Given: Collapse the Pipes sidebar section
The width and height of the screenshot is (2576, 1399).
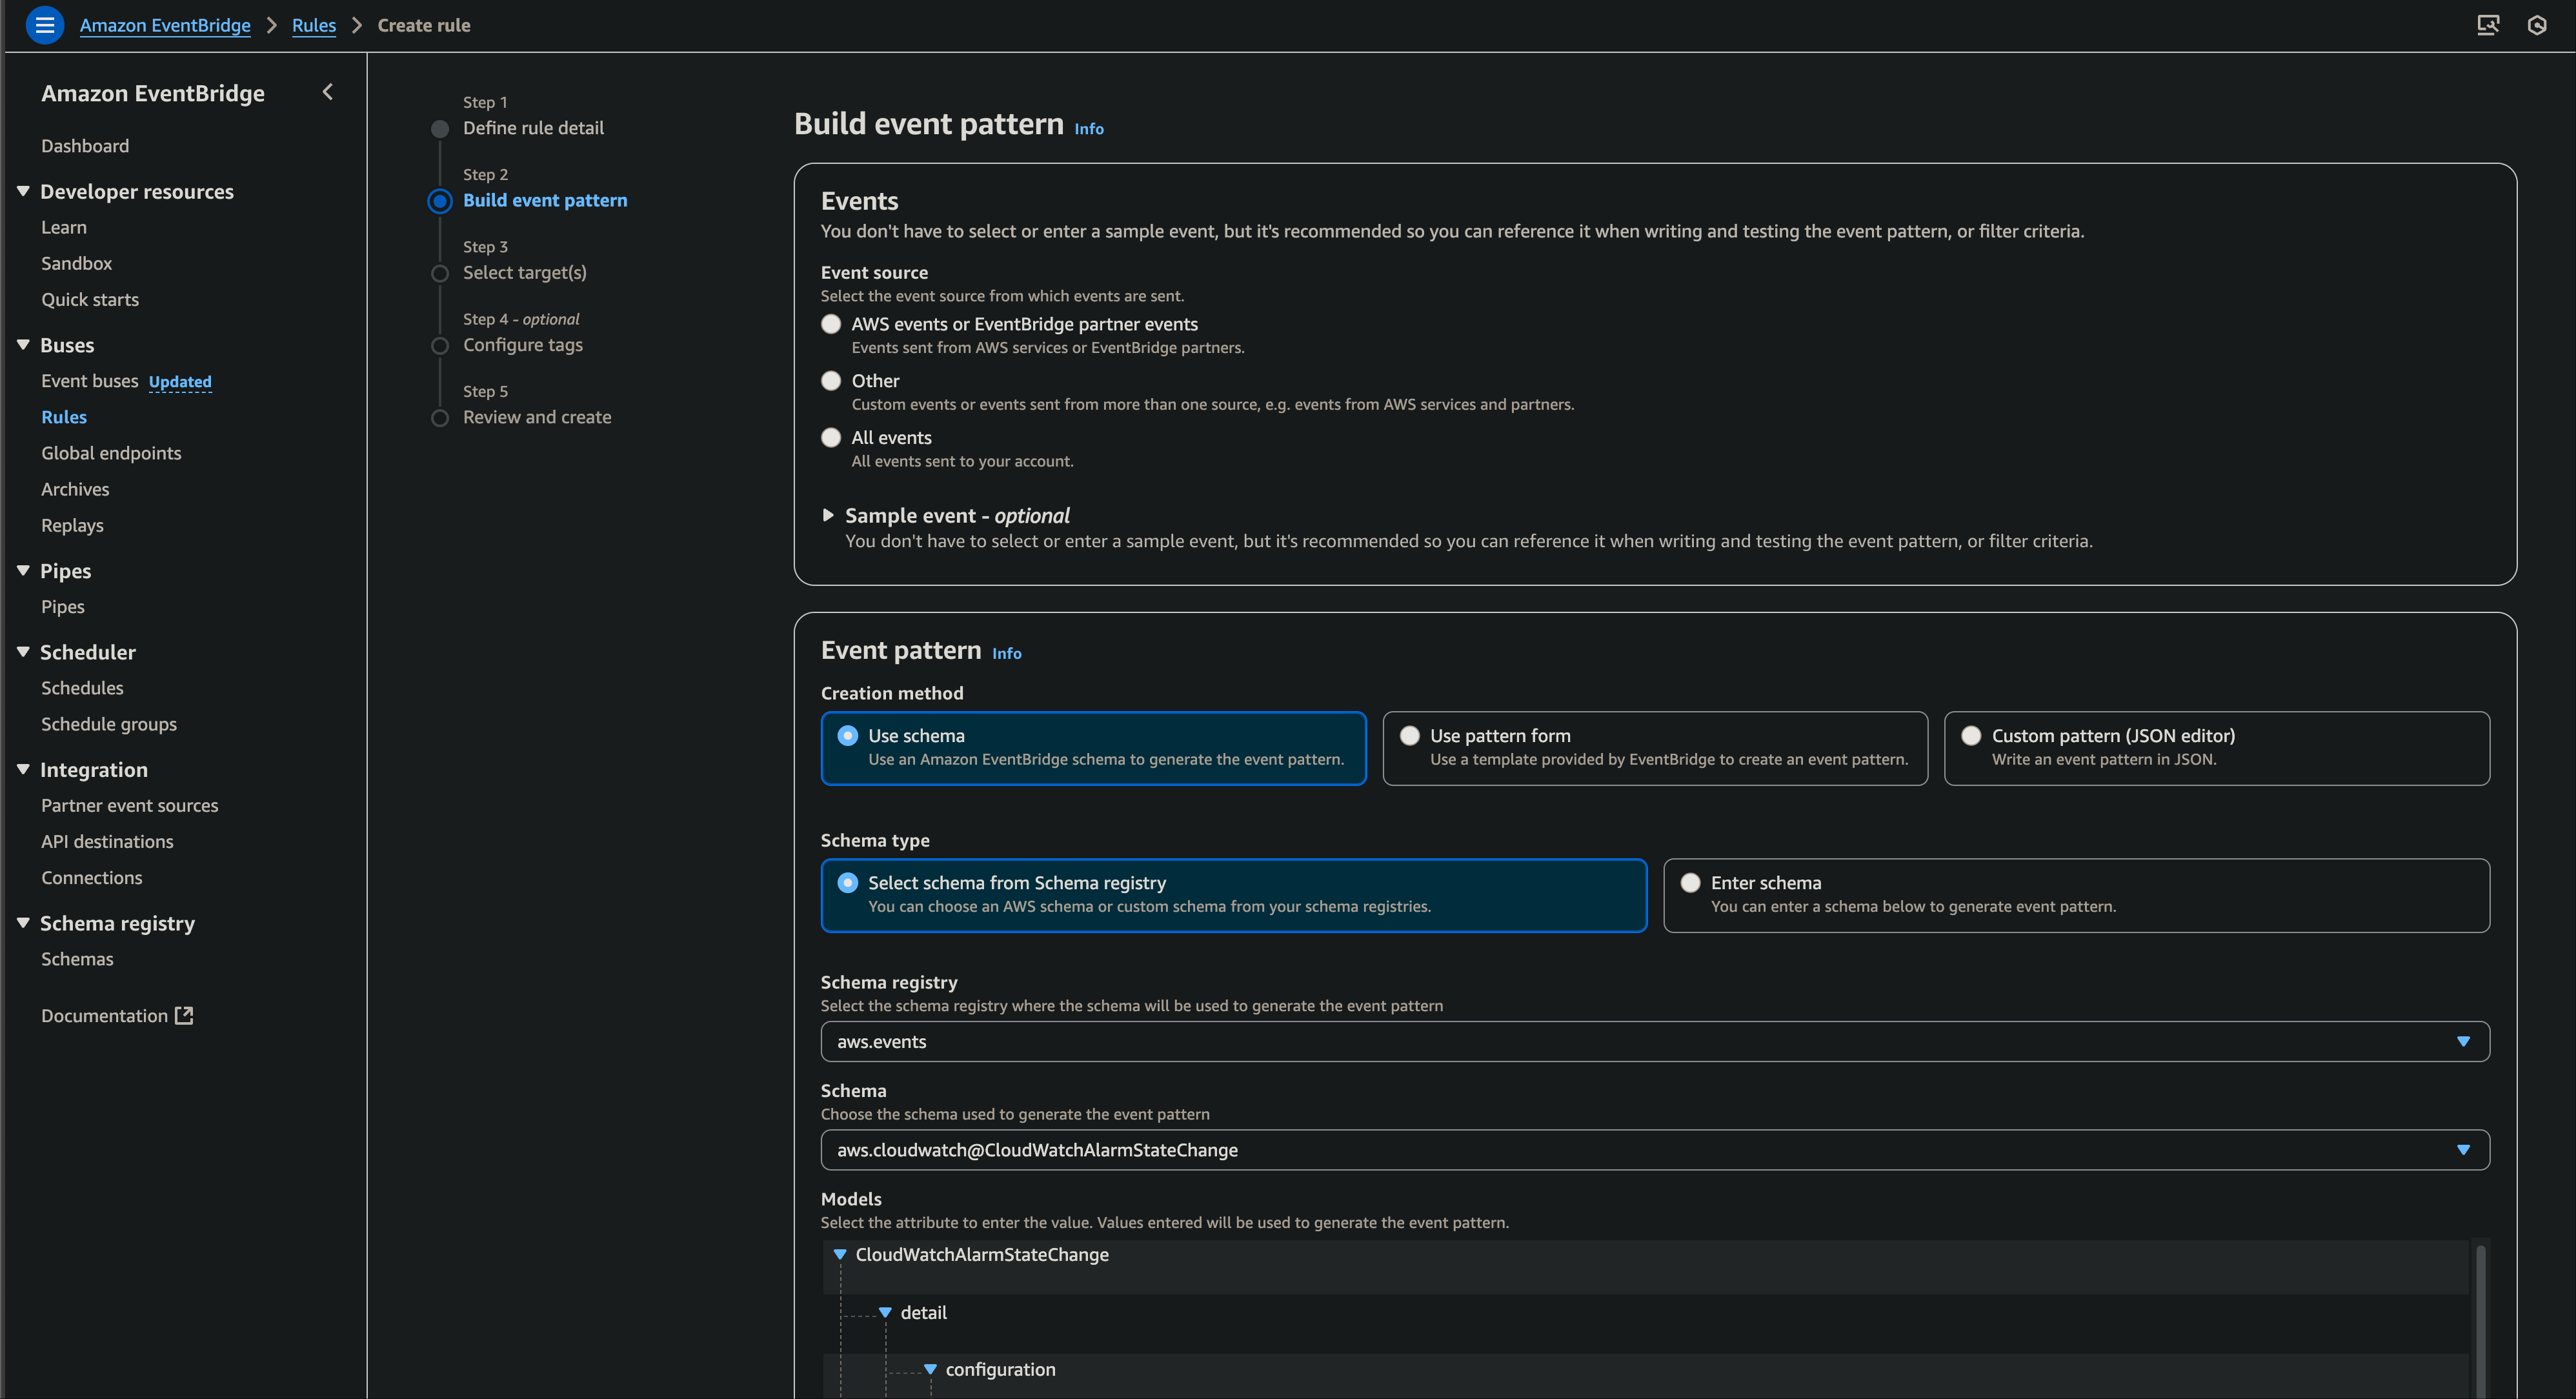Looking at the screenshot, I should tap(23, 571).
